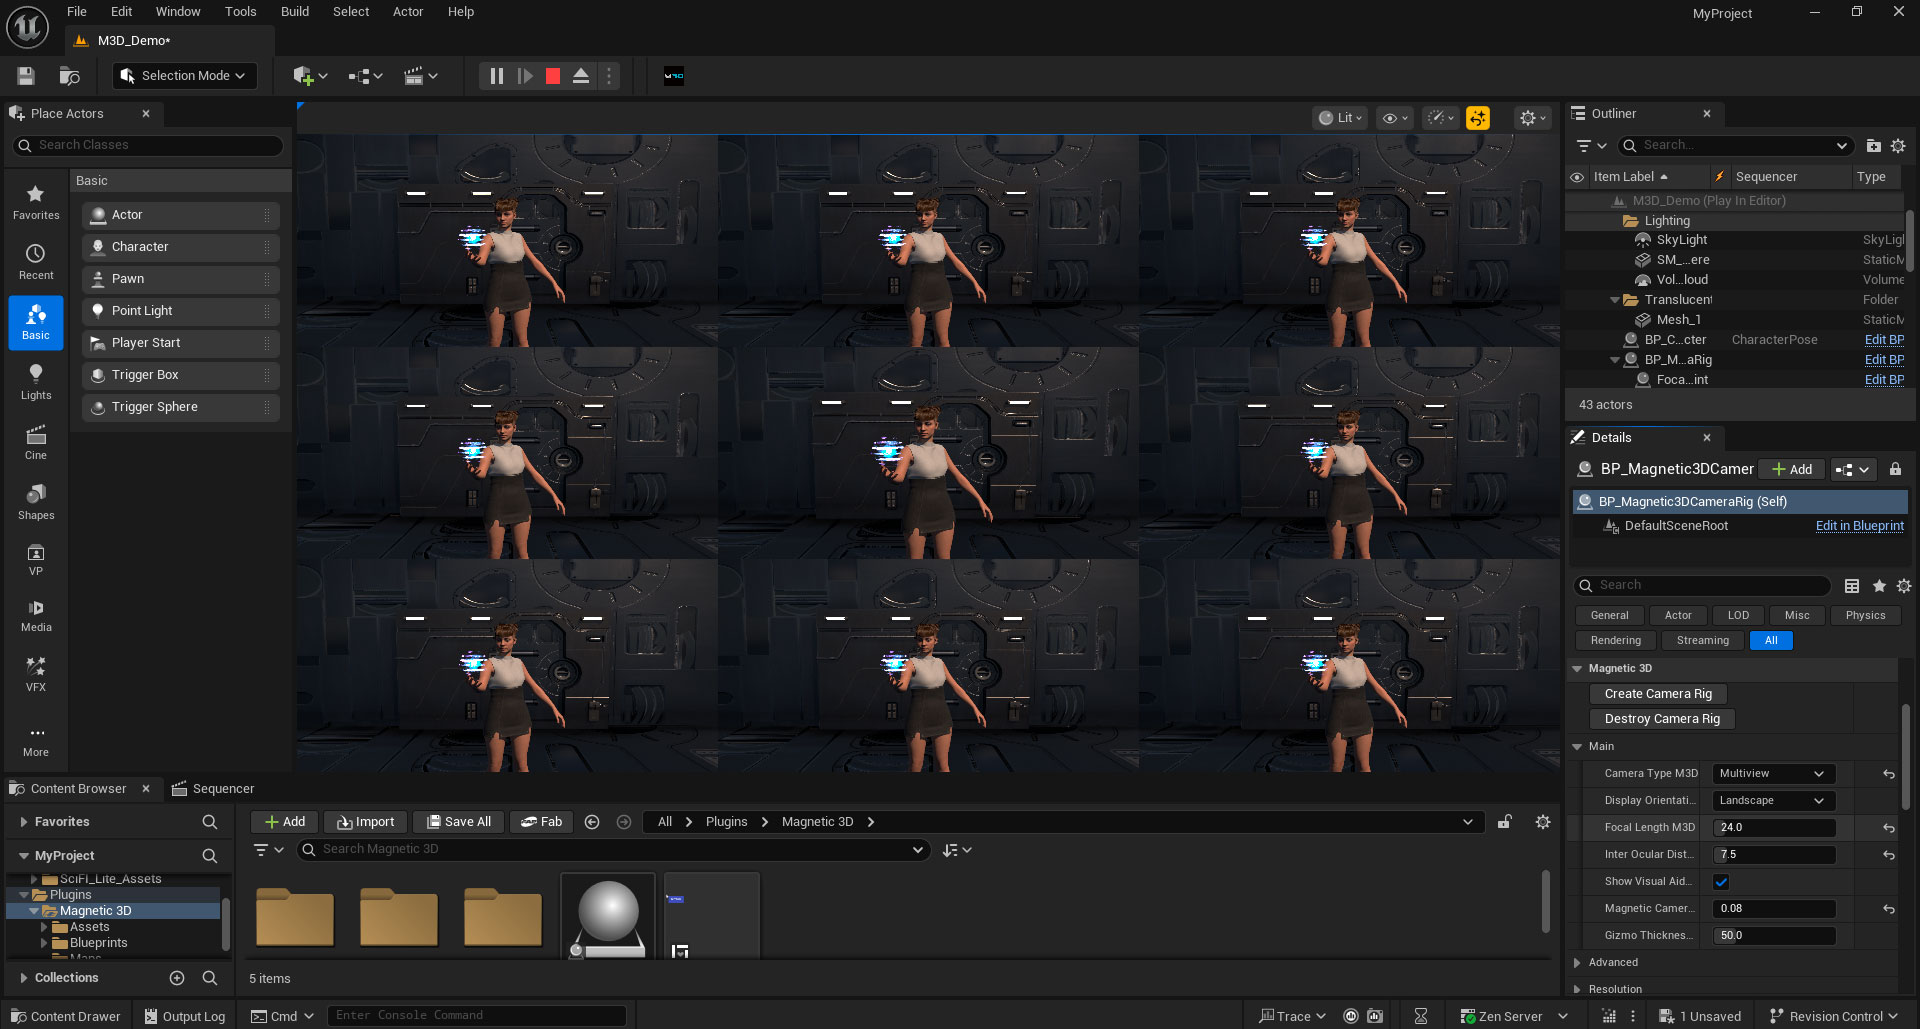Lock the Details panel selection

[1895, 469]
